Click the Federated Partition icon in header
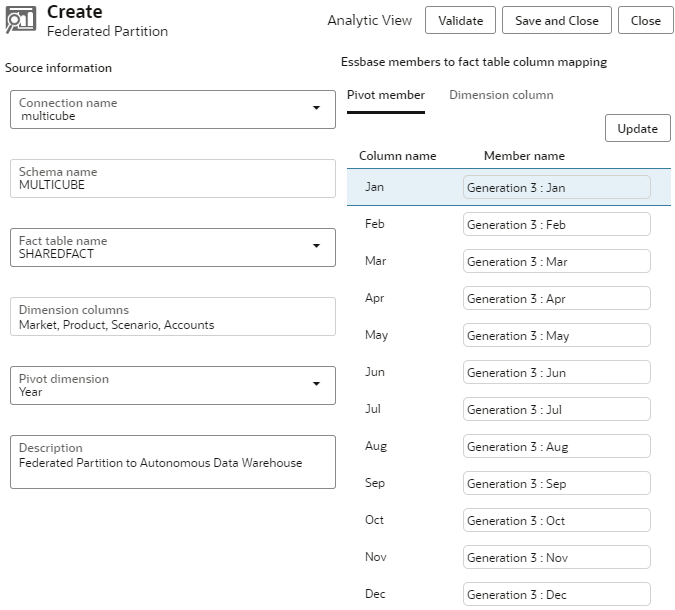Viewport: 675px width, 610px height. coord(21,21)
